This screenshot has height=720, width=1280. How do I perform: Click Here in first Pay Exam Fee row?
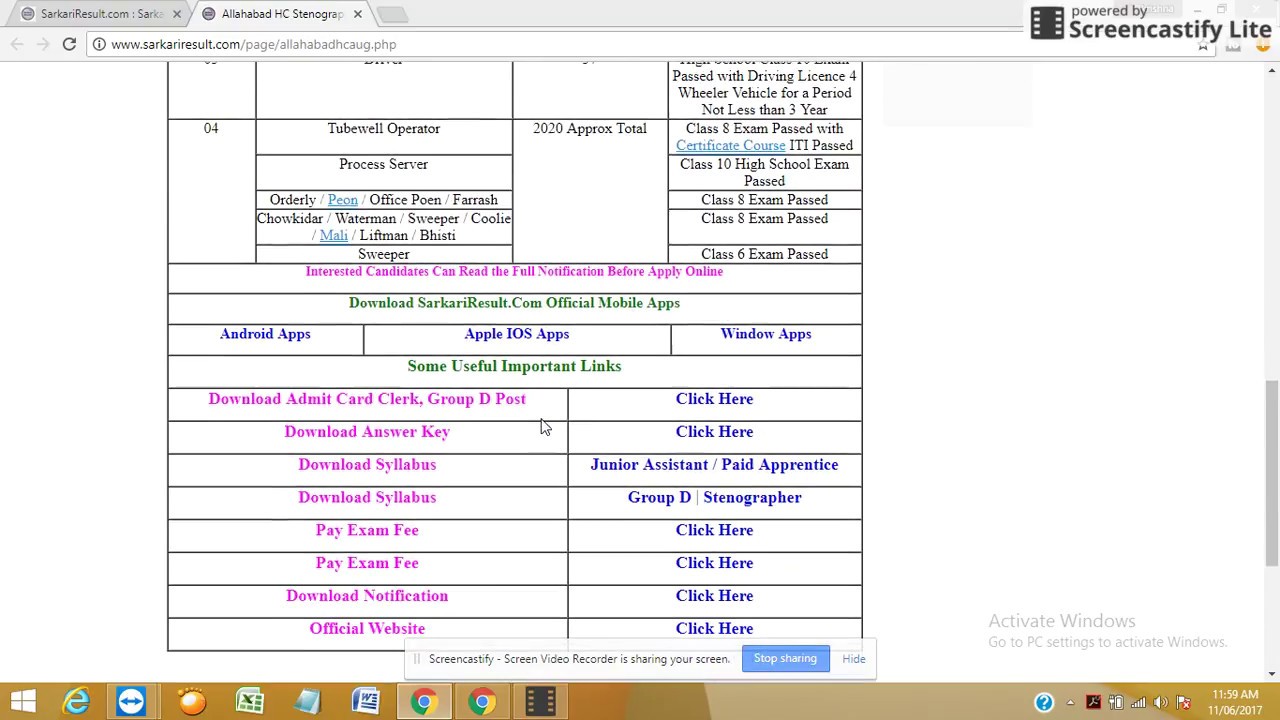pos(714,530)
